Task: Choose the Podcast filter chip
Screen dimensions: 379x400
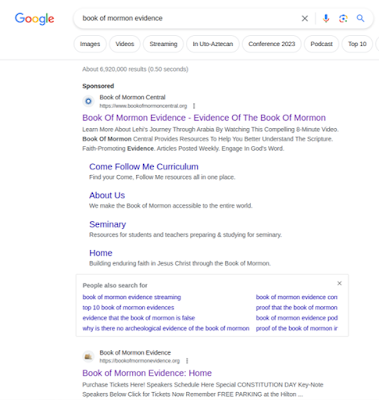Action: [x=321, y=44]
